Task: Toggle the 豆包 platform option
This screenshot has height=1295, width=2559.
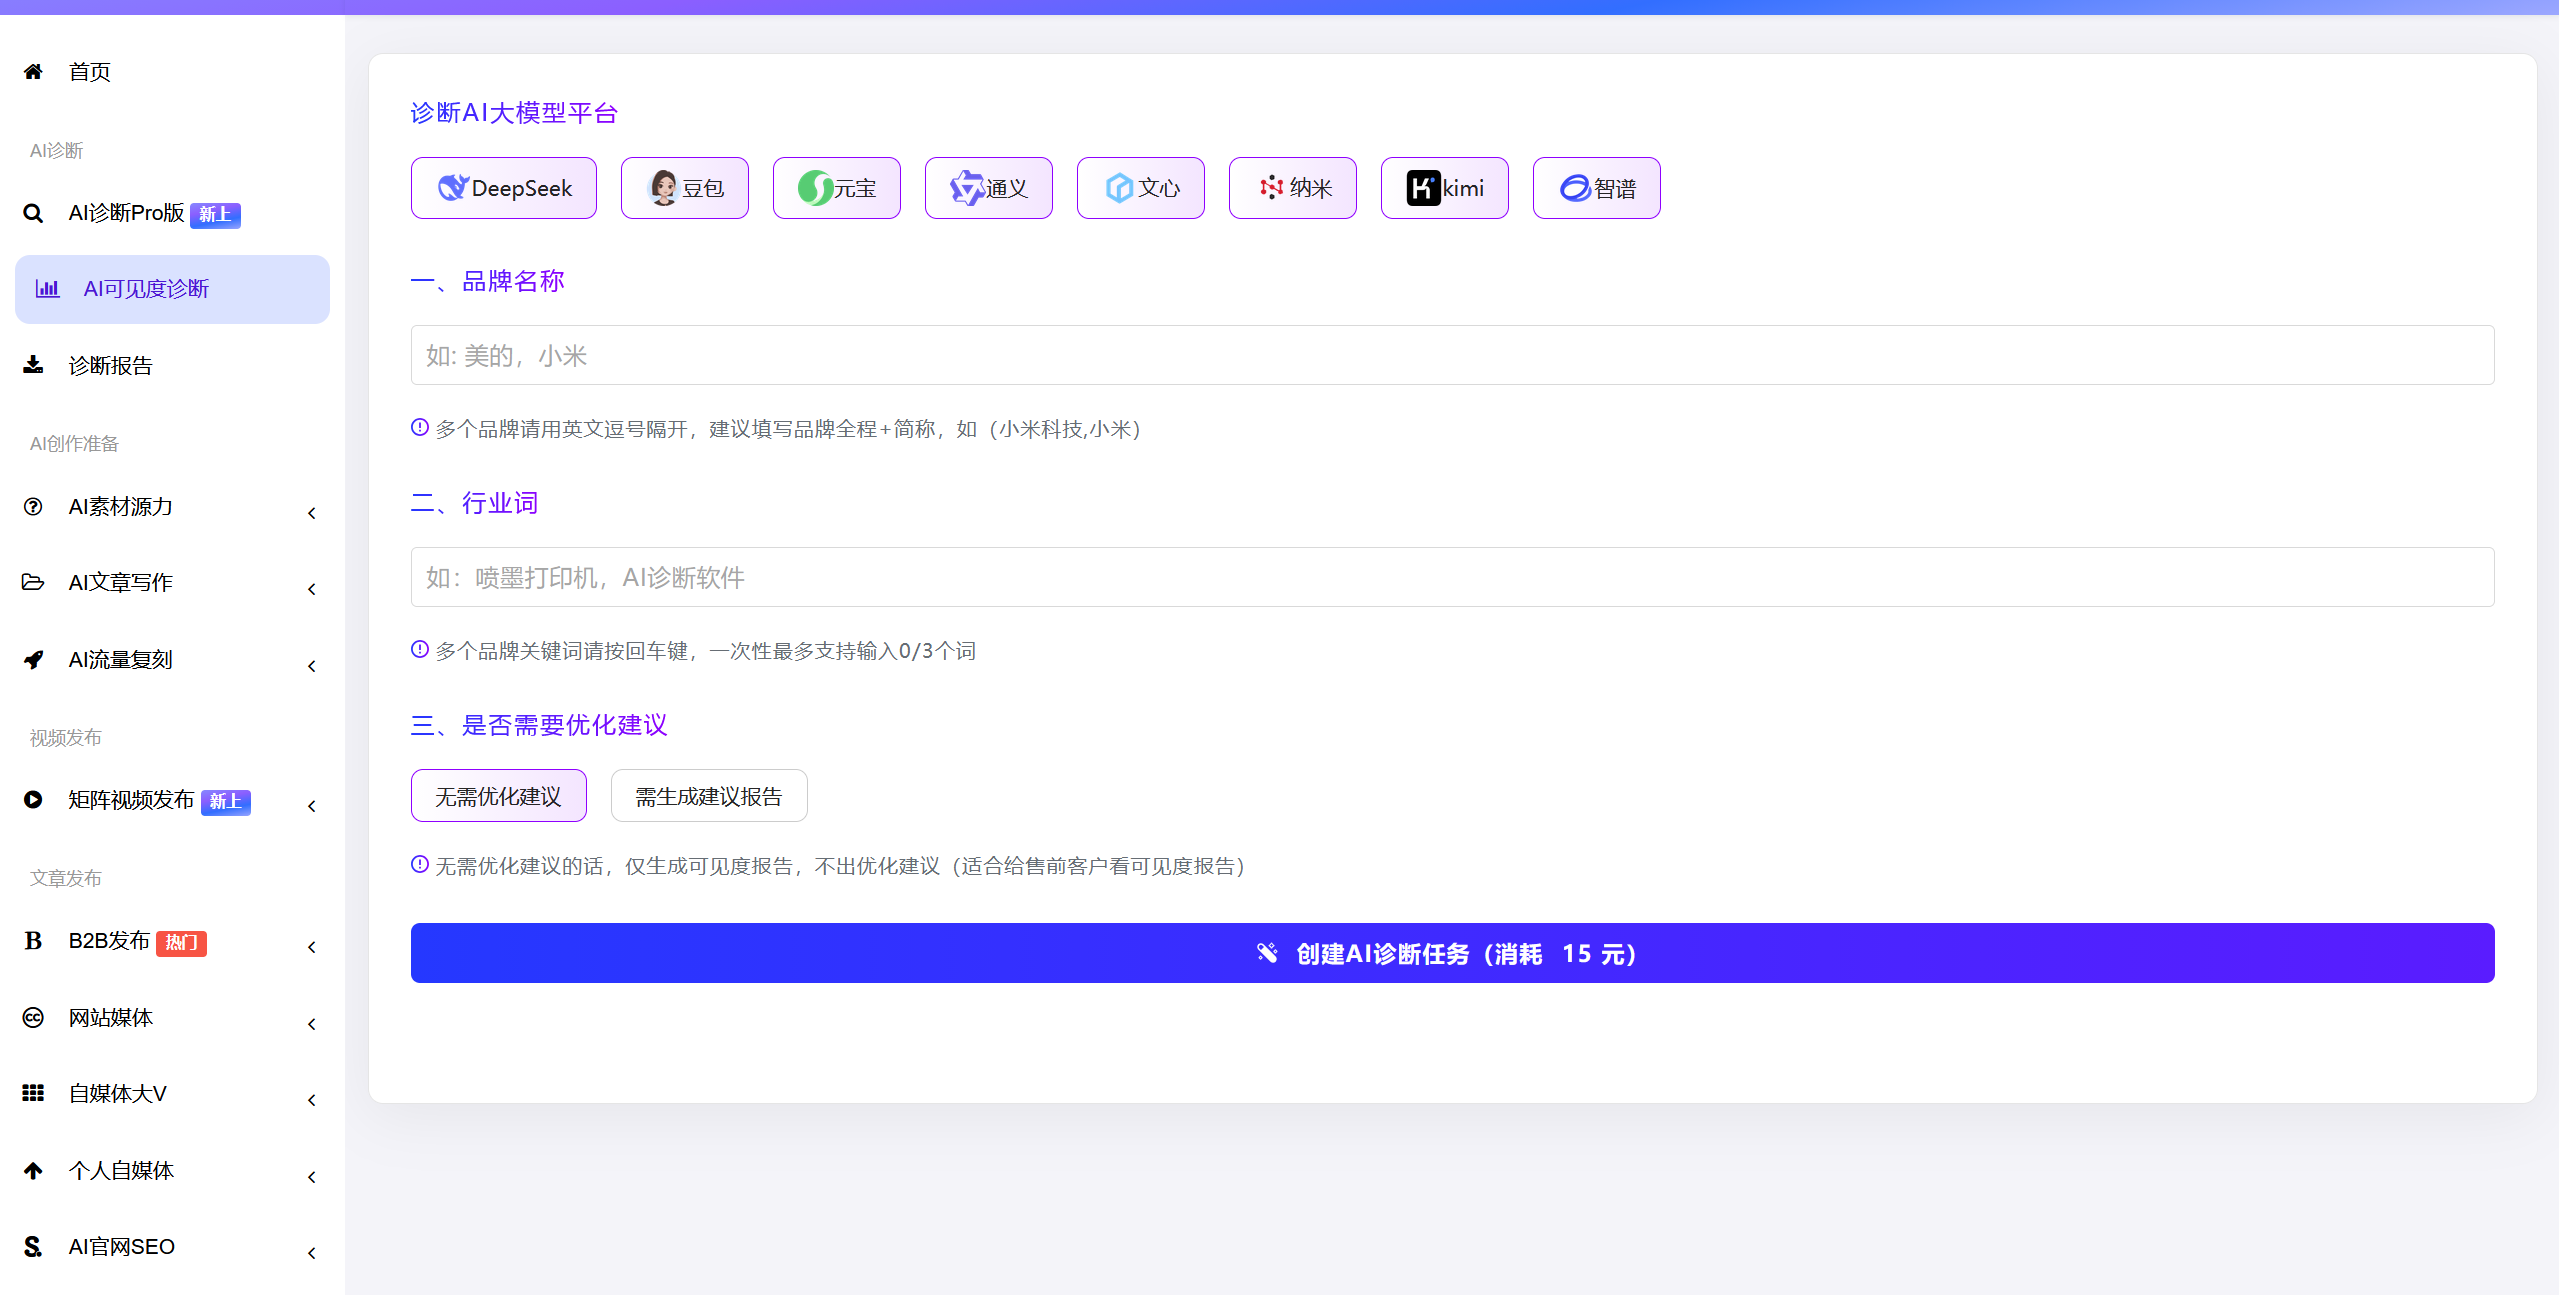Action: 685,188
